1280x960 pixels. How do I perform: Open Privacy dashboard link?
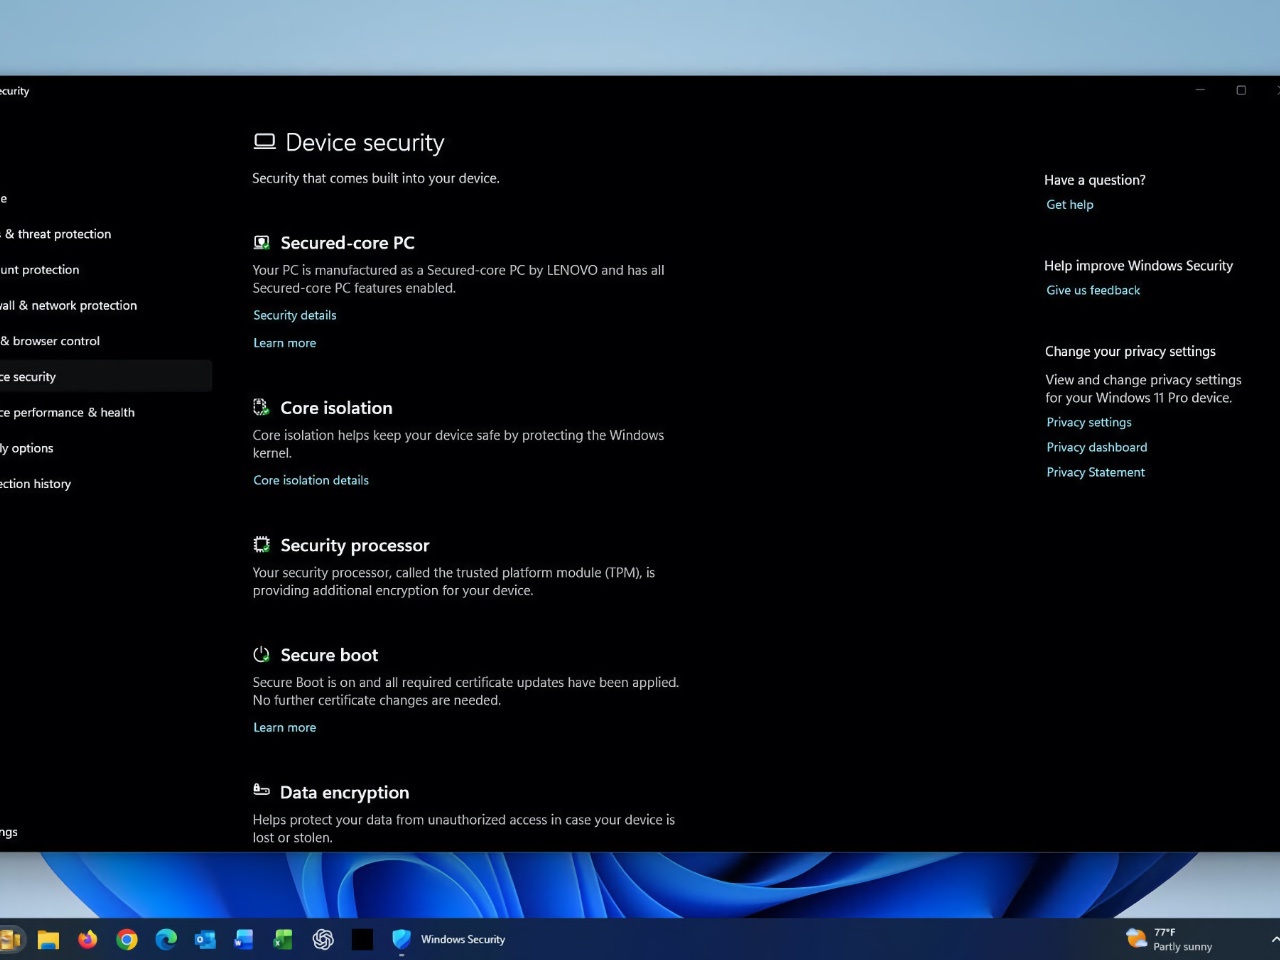1096,448
